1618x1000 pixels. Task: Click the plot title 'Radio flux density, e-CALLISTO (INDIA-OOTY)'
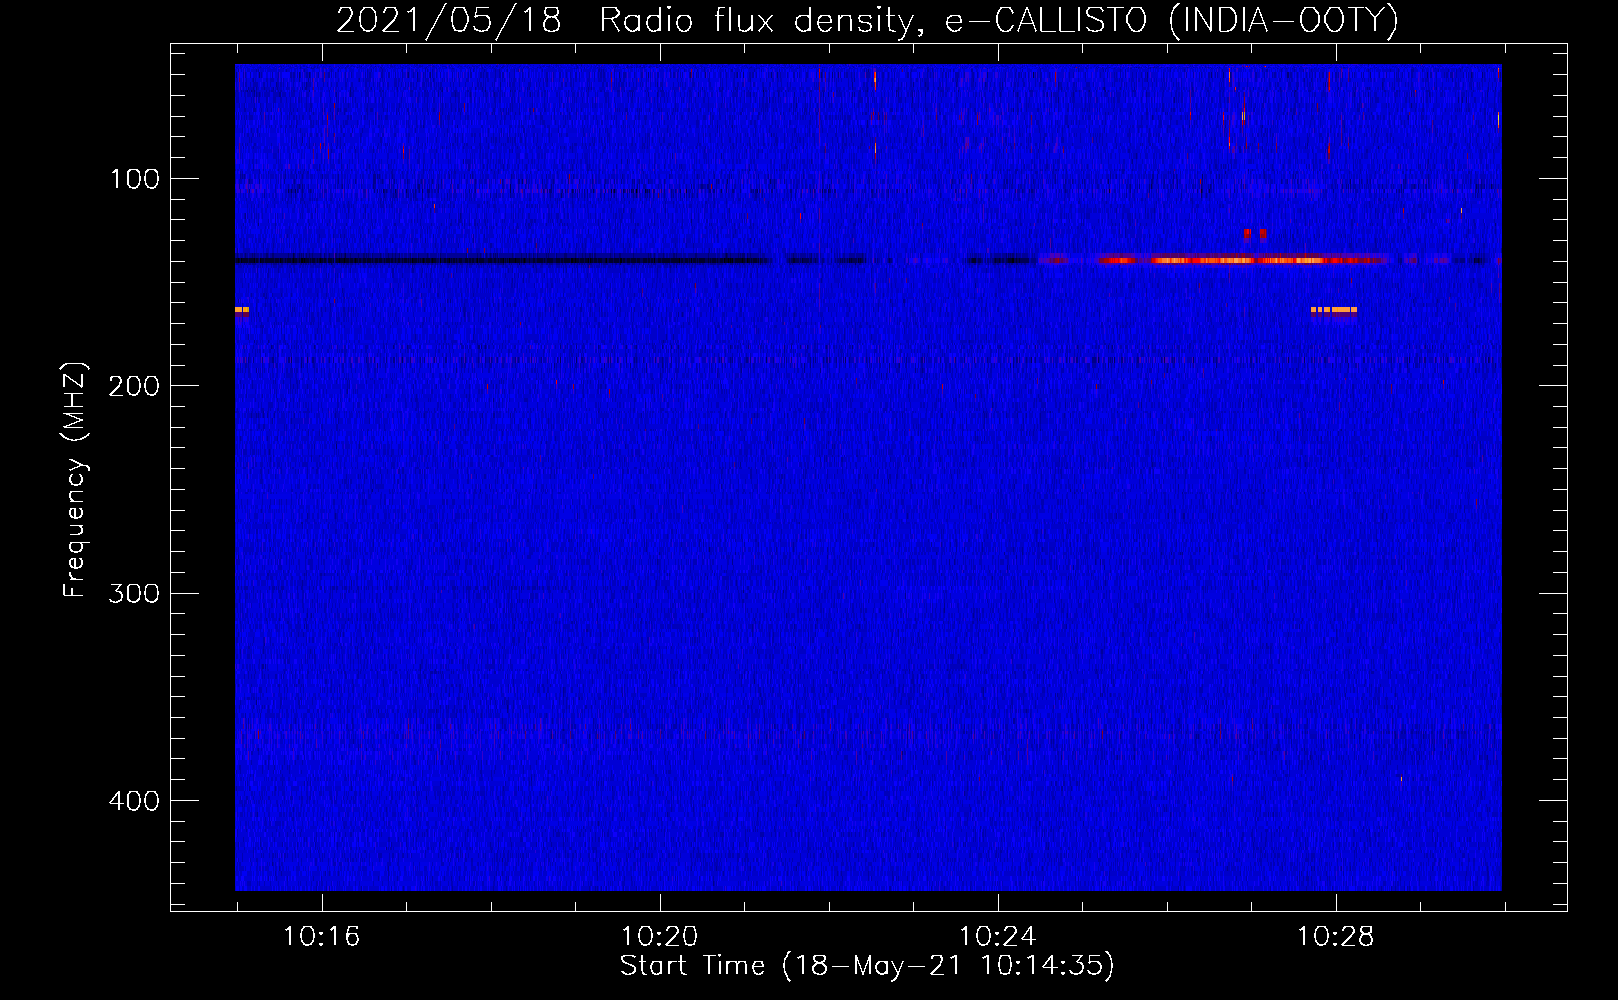point(998,20)
